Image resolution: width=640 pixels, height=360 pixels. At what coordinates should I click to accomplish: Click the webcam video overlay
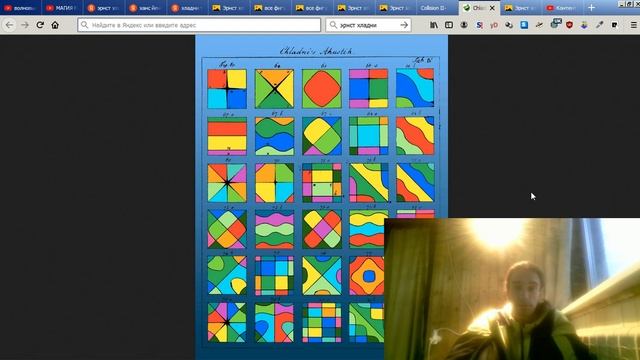pyautogui.click(x=512, y=289)
